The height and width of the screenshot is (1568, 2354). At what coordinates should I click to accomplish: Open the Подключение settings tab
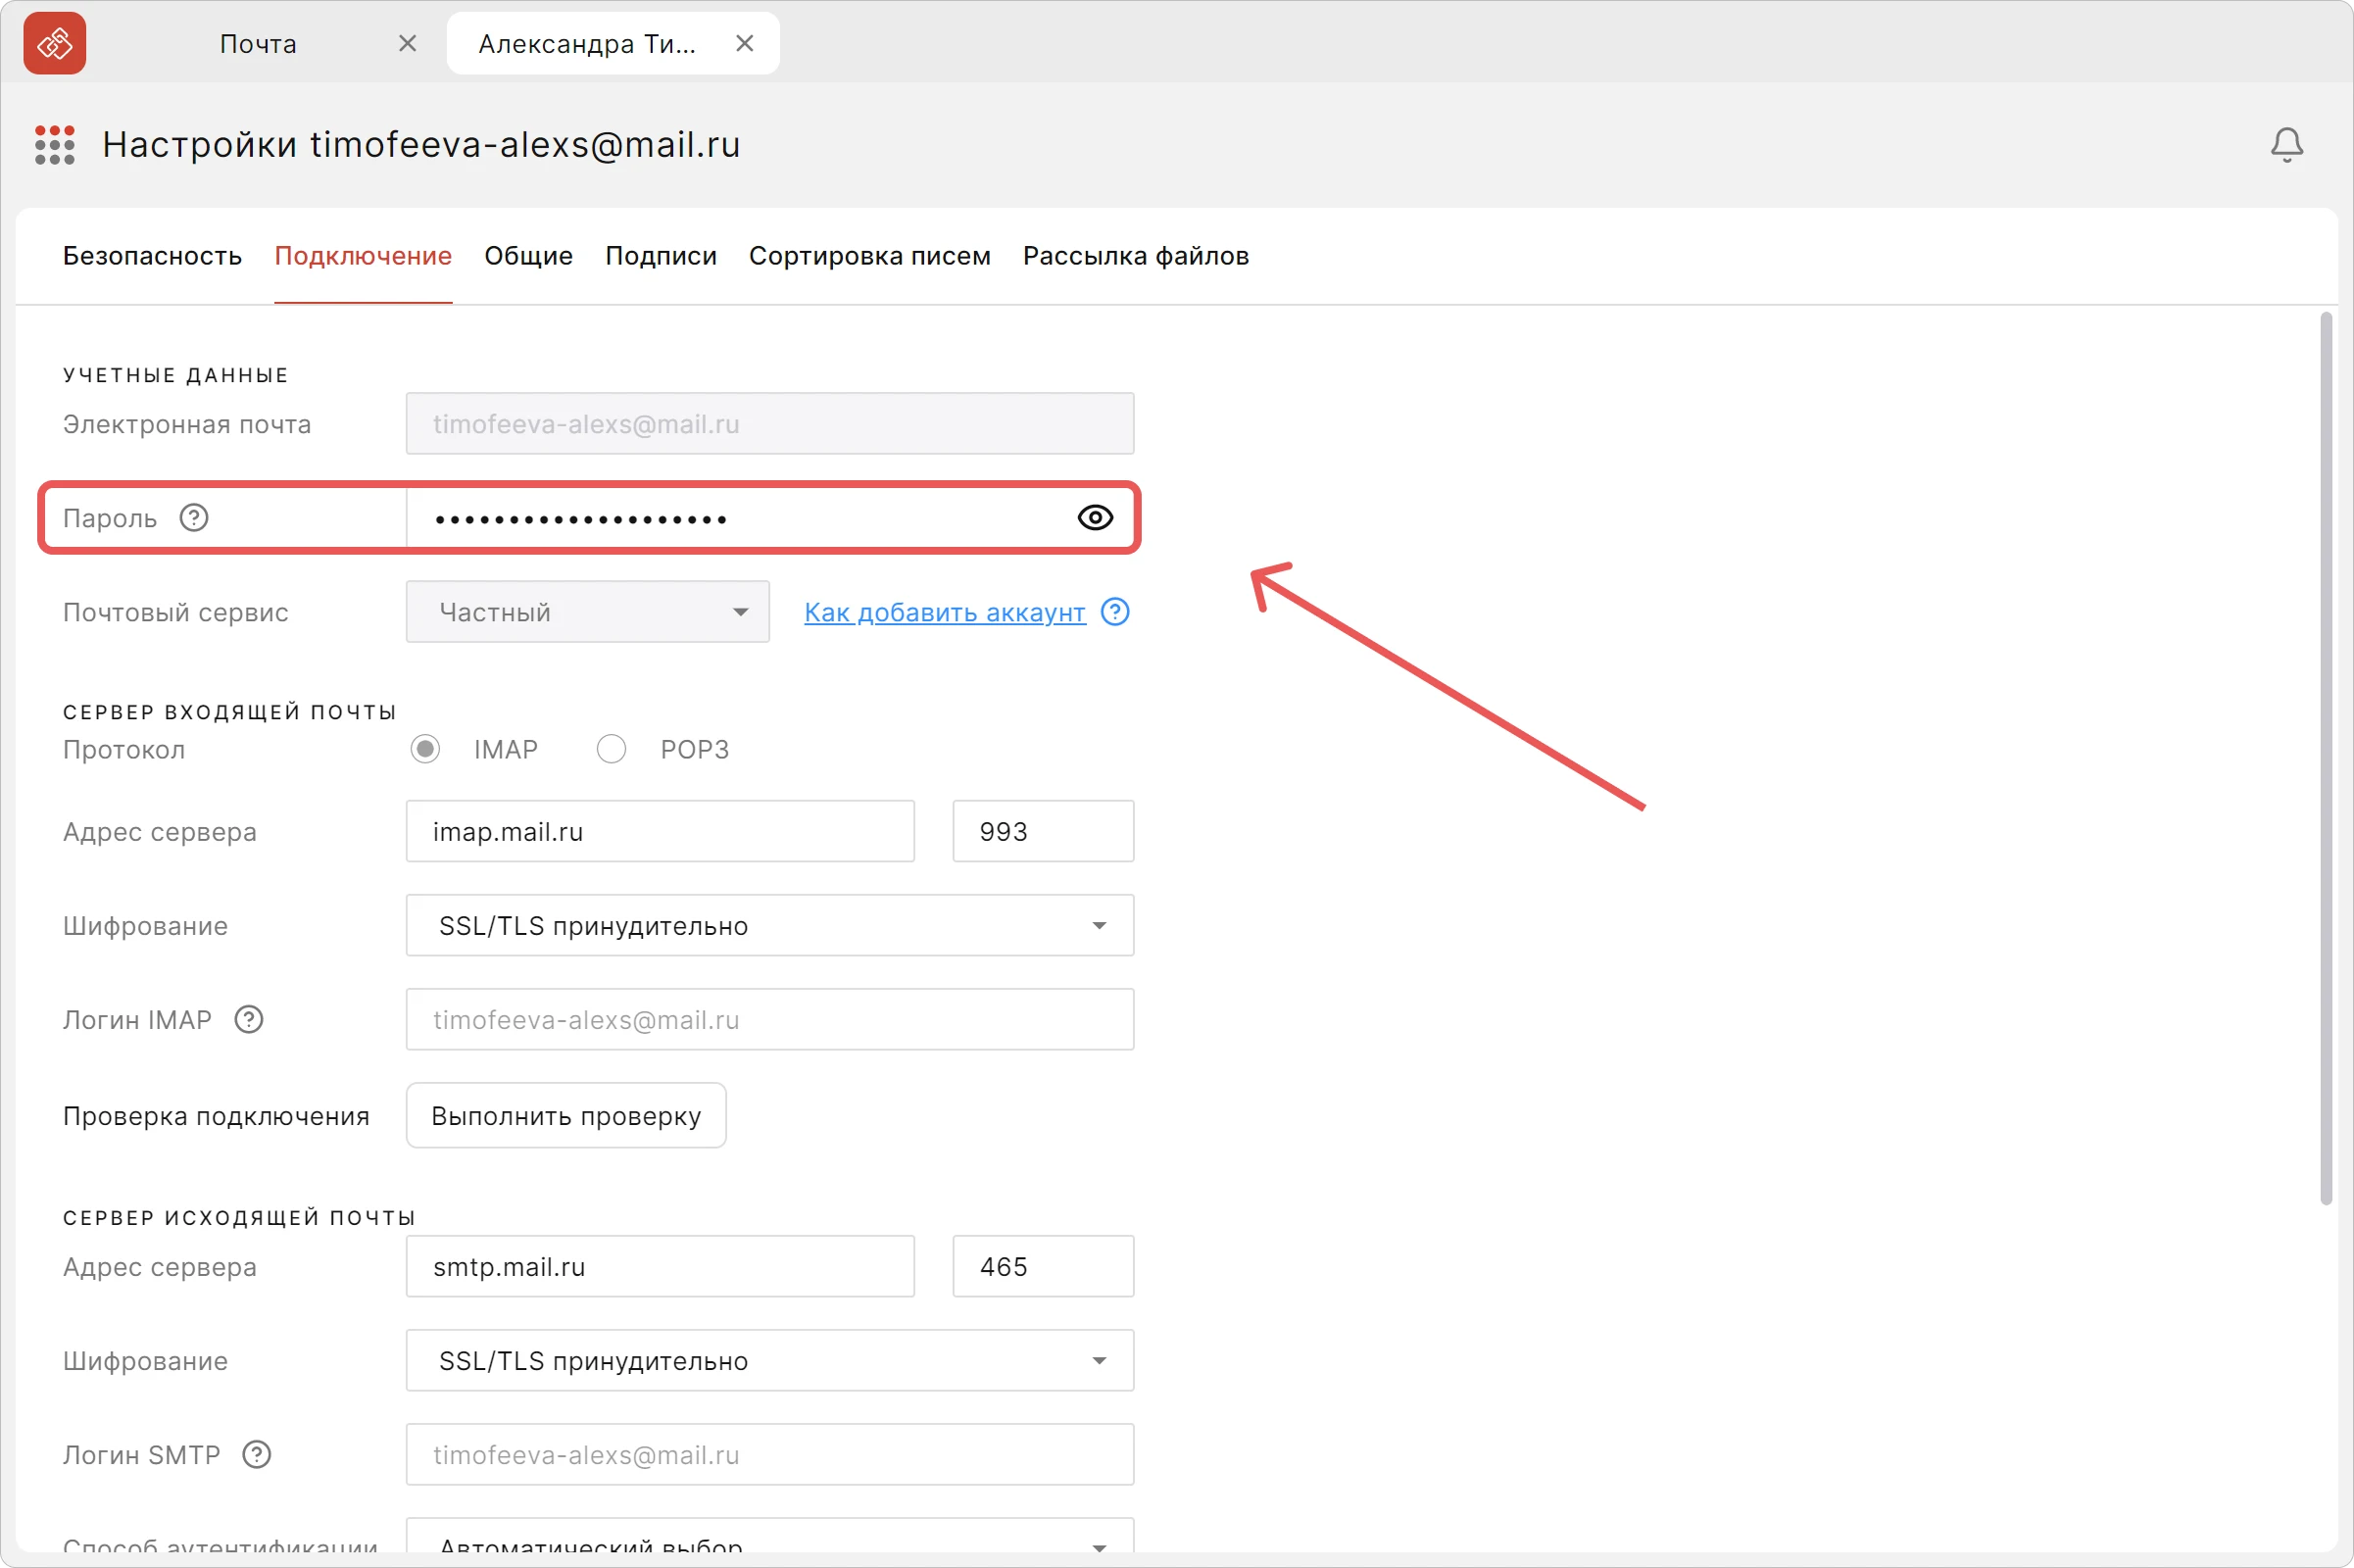tap(363, 256)
